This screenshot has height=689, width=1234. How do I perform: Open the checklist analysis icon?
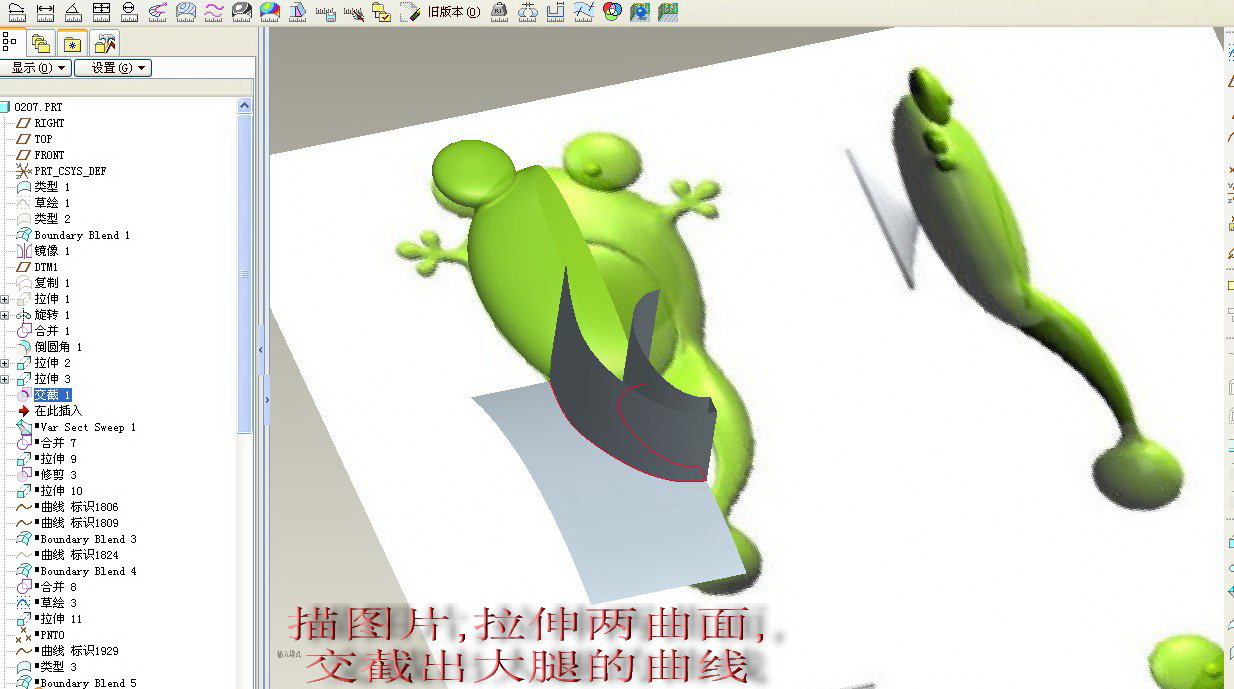pos(381,12)
